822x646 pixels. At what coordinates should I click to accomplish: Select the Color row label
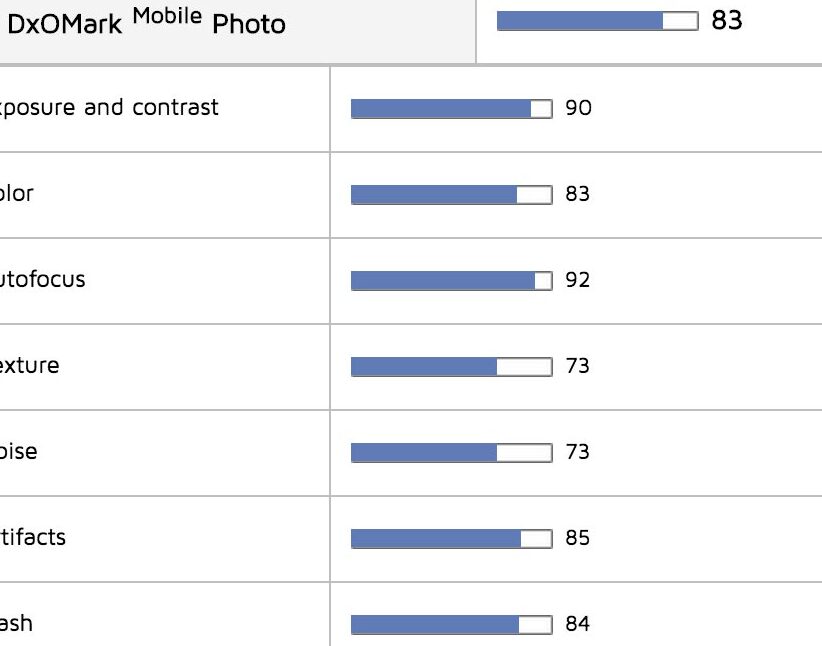click(x=17, y=193)
